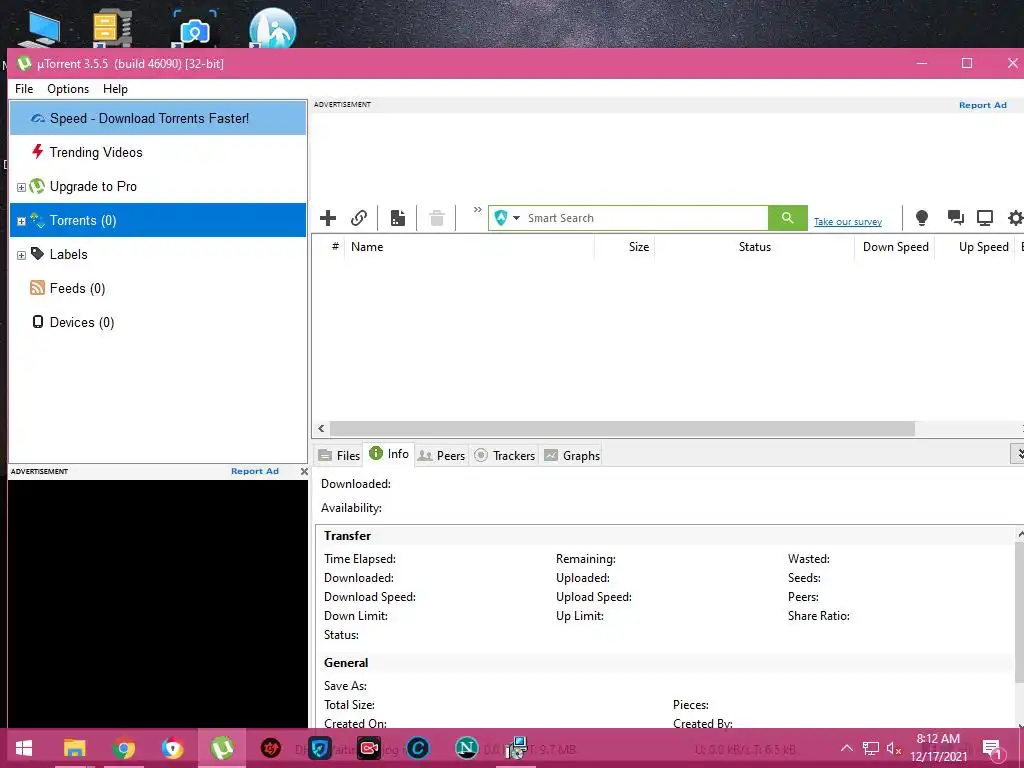The image size is (1024, 768).
Task: Select Devices (0) in sidebar
Action: (x=158, y=322)
